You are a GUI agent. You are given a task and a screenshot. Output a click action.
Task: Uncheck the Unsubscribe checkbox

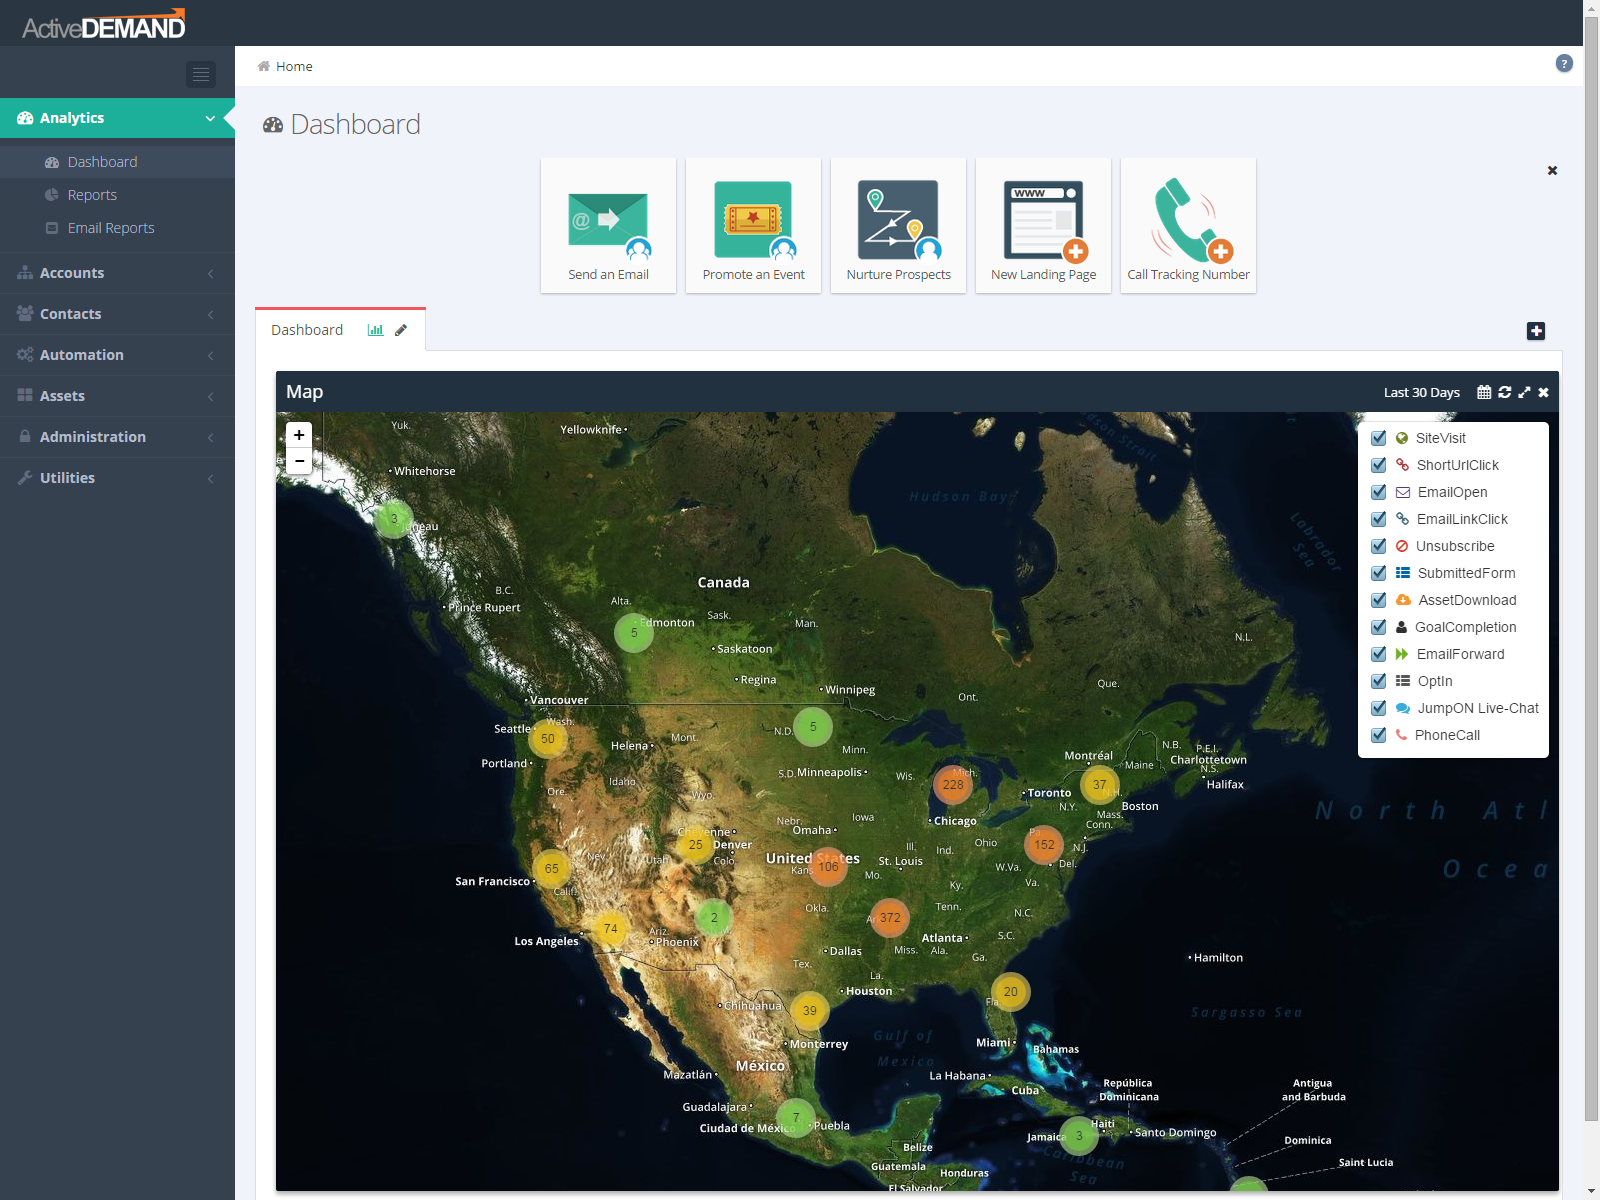[1378, 546]
